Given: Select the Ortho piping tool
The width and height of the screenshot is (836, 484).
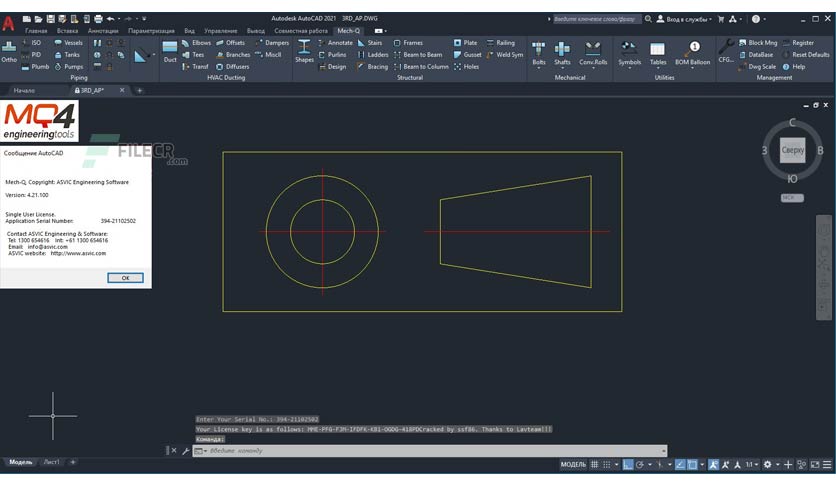Looking at the screenshot, I should pyautogui.click(x=9, y=51).
